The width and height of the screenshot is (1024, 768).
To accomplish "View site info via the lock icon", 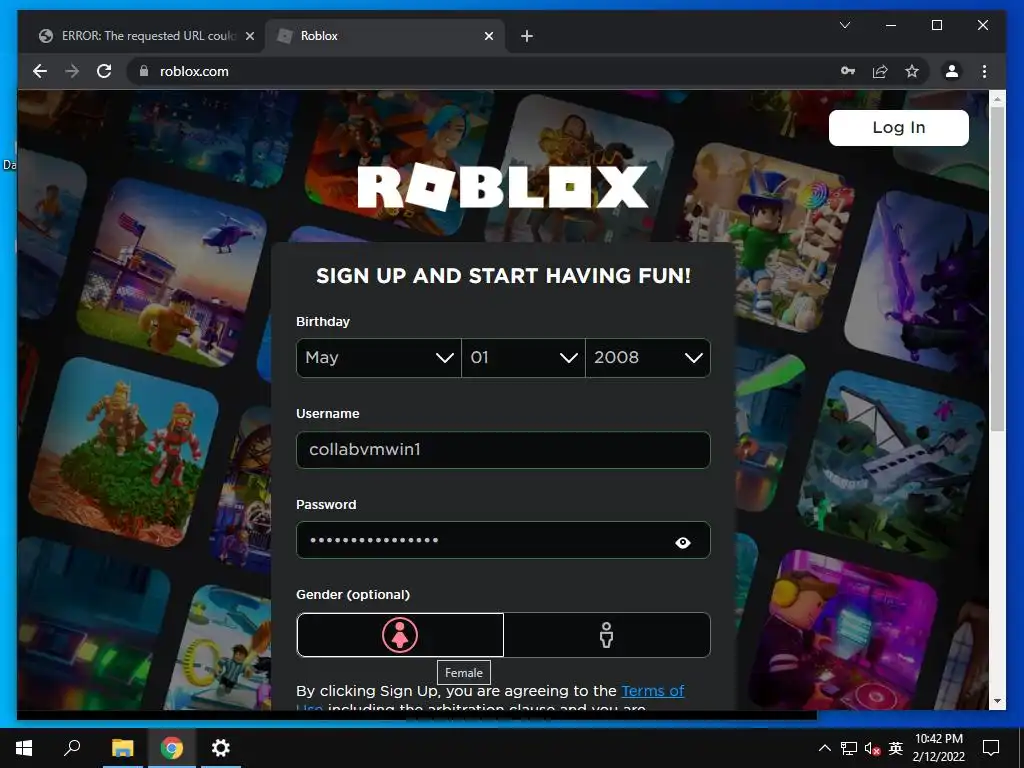I will (144, 71).
